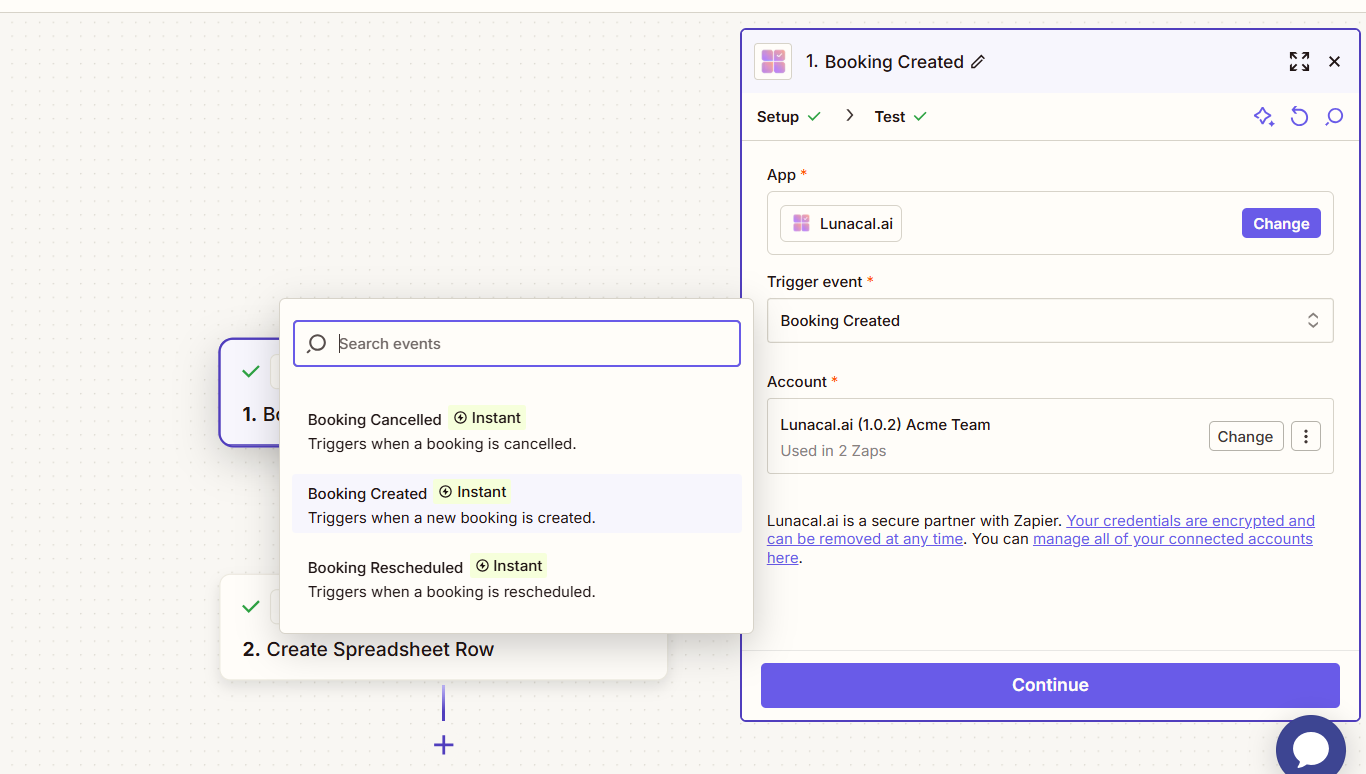1366x774 pixels.
Task: Click Instant badge beside Booking Created
Action: (473, 492)
